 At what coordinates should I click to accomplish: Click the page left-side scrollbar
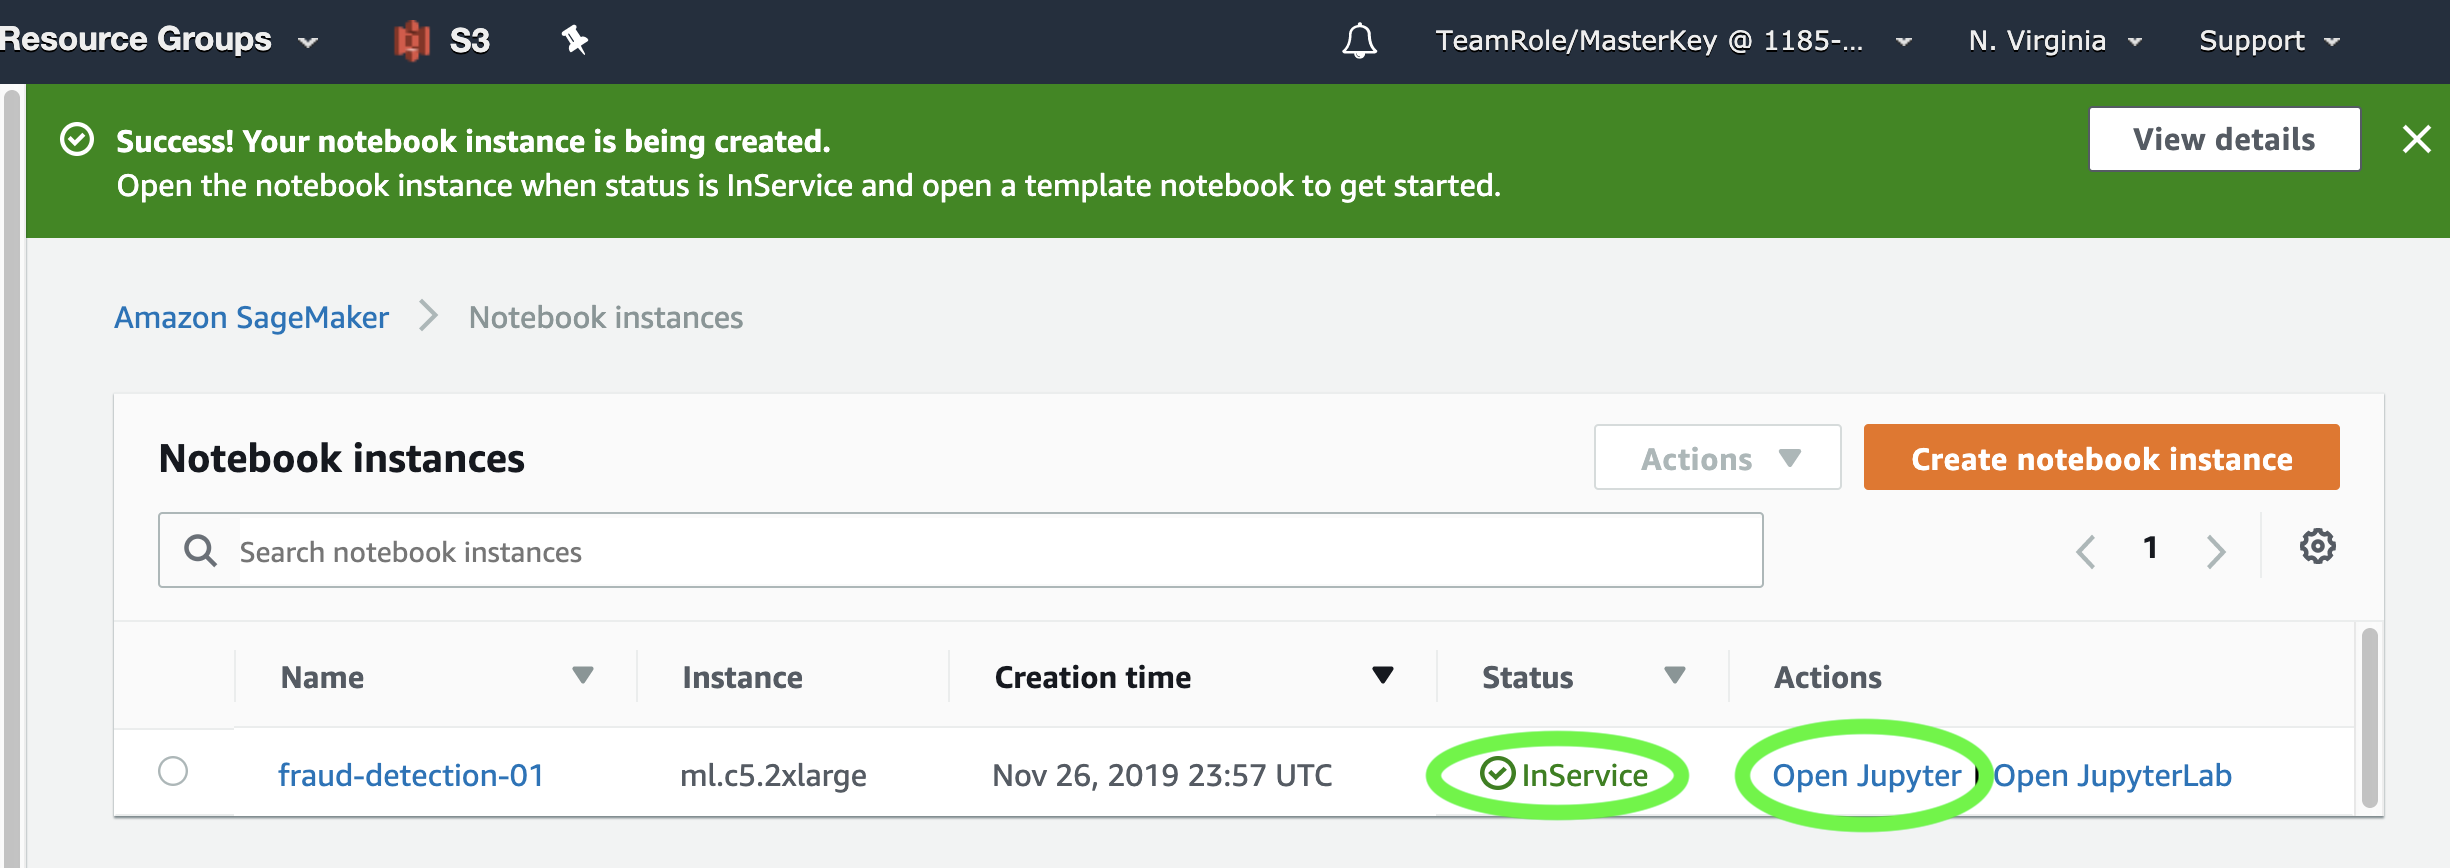click(12, 480)
